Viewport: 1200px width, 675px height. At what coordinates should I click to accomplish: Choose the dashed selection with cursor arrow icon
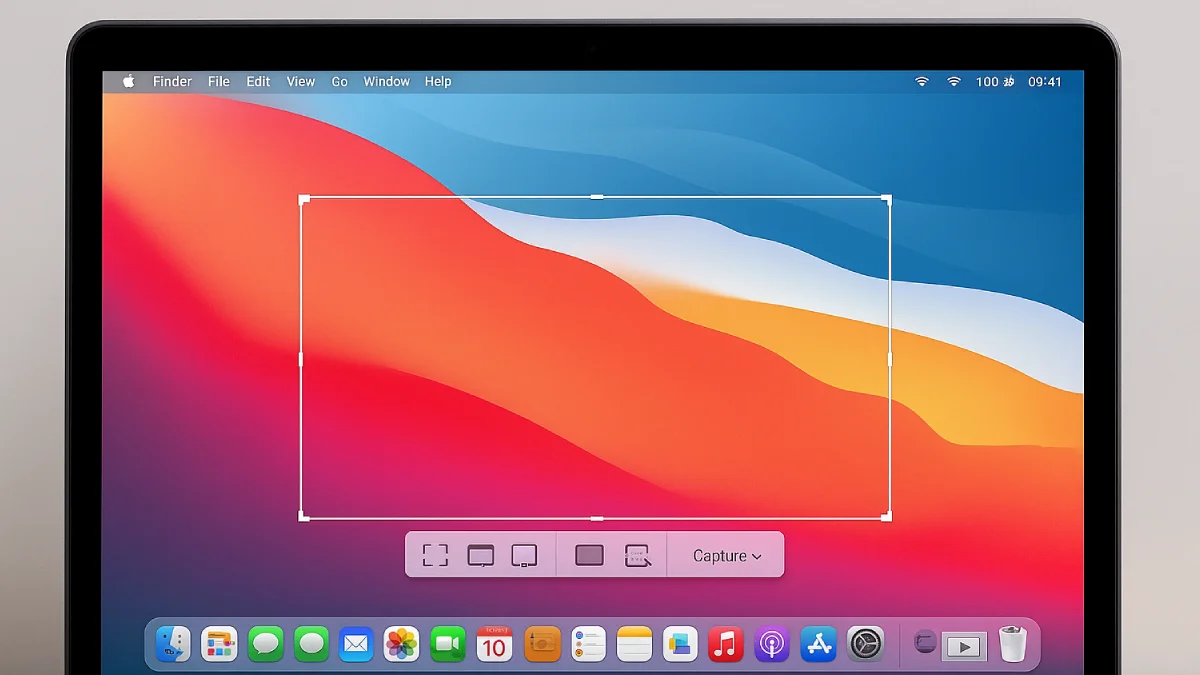[637, 556]
